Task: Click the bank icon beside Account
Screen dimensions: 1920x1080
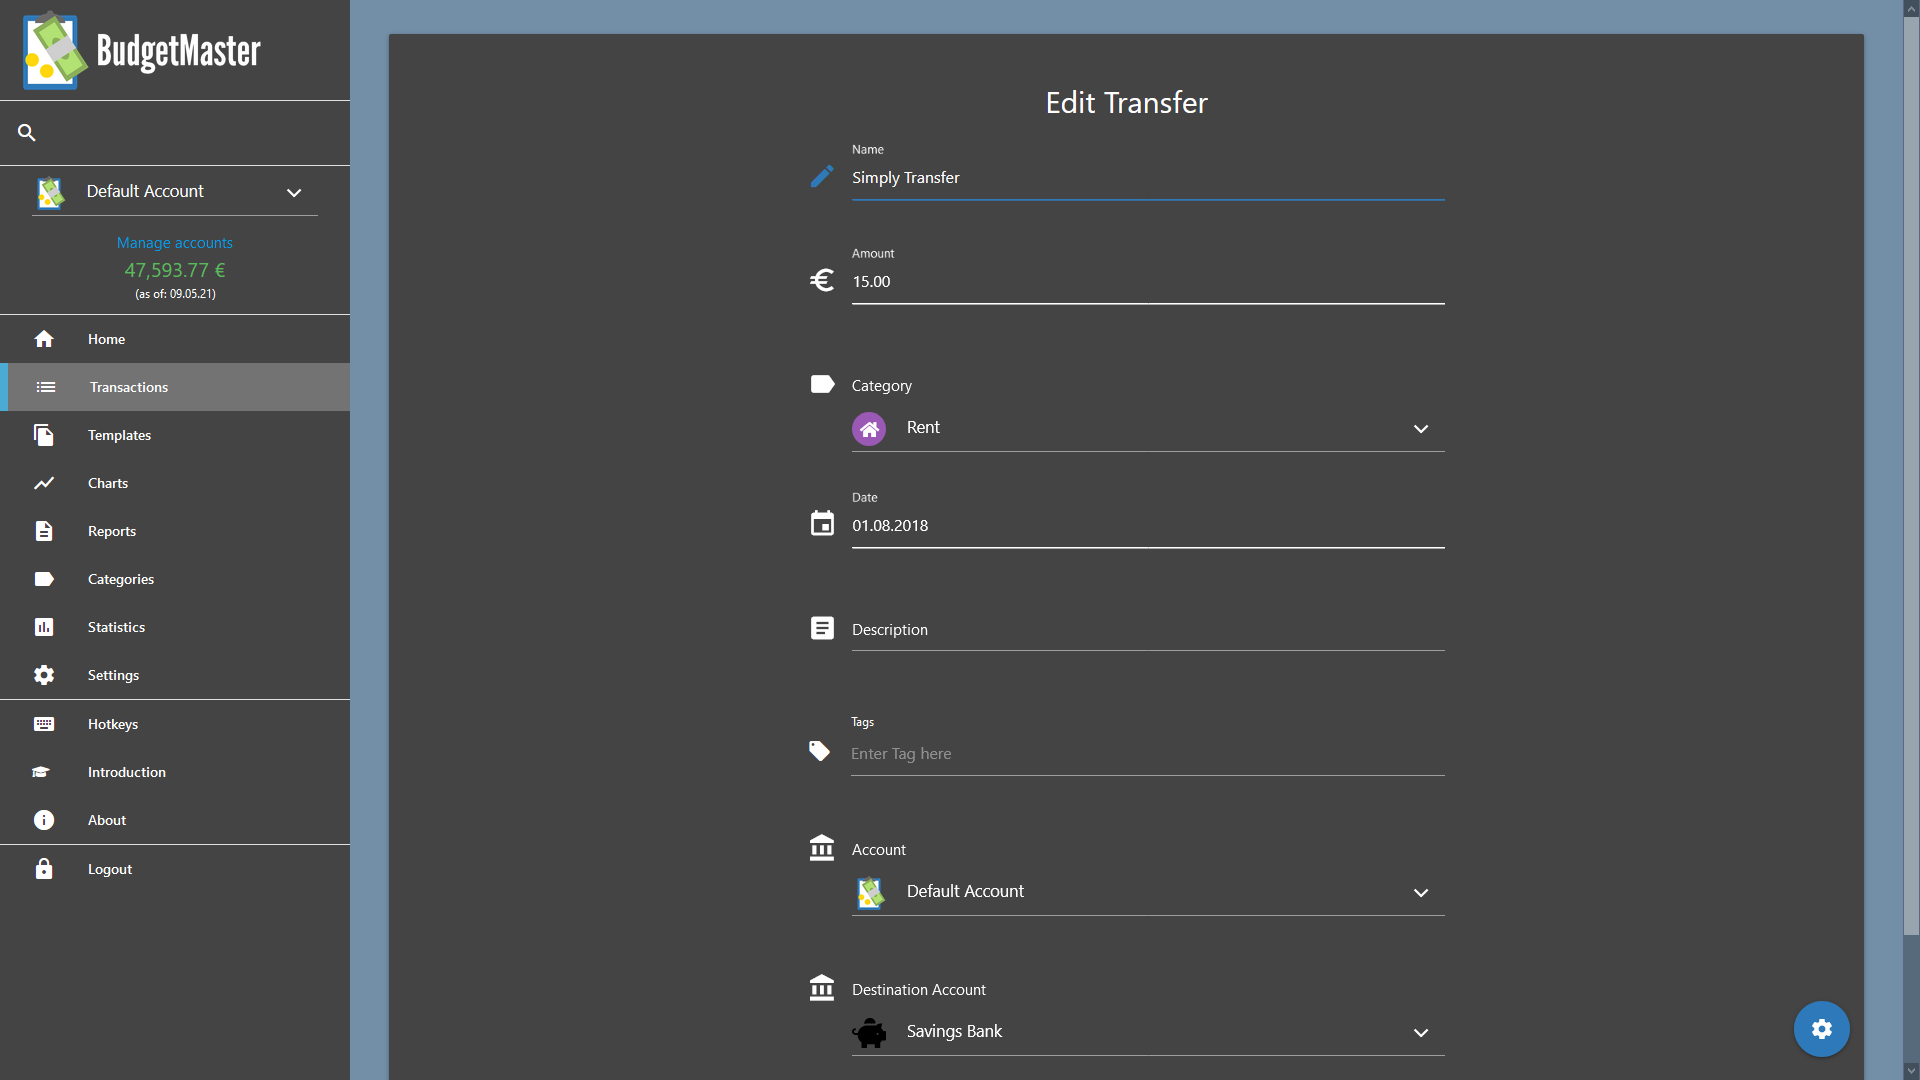Action: (822, 848)
